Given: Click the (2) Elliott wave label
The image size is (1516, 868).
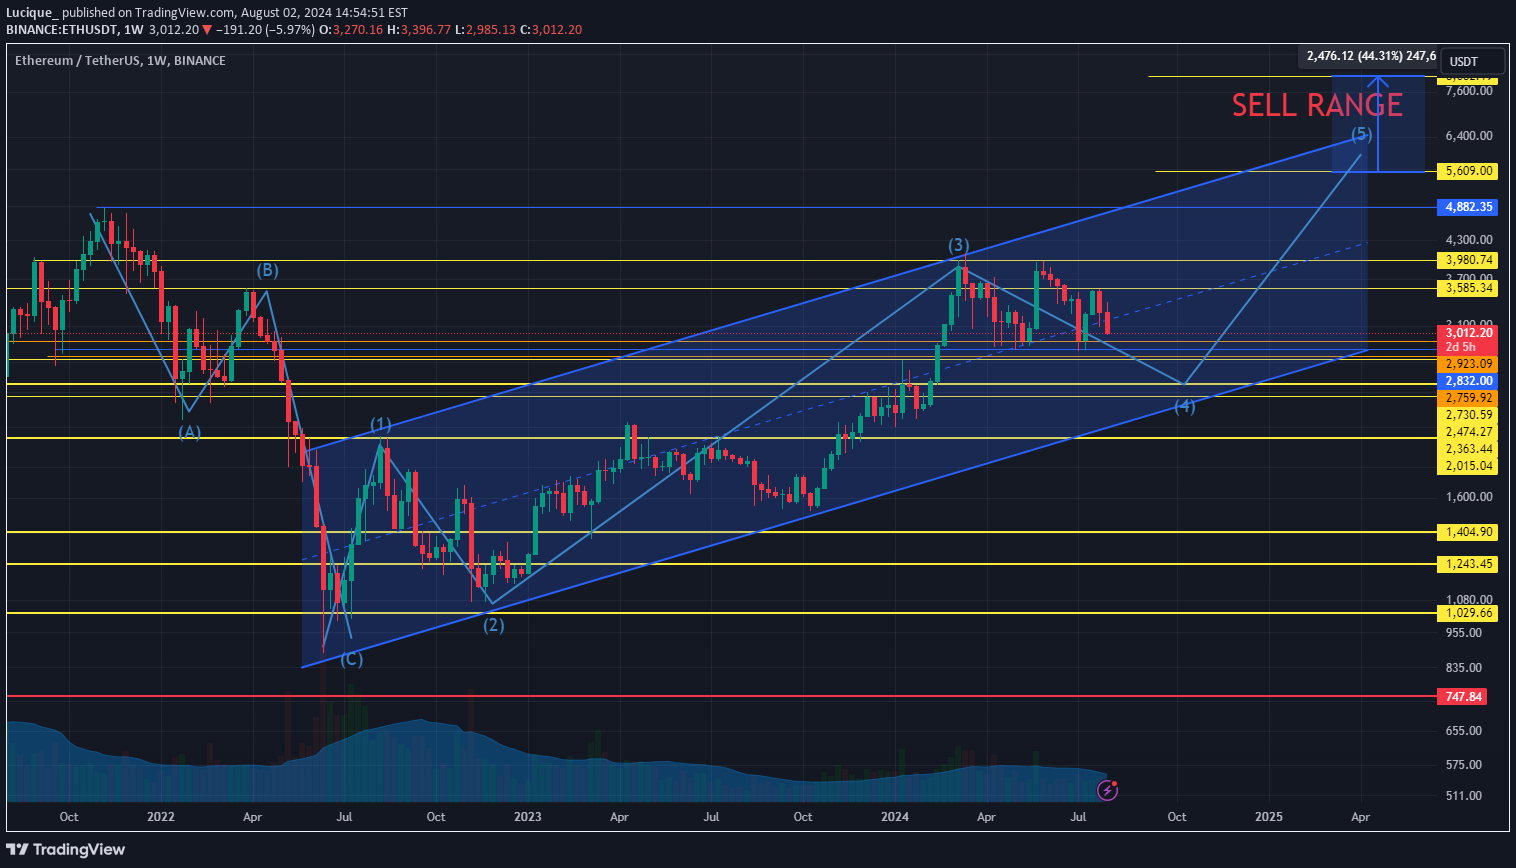Looking at the screenshot, I should coord(494,625).
